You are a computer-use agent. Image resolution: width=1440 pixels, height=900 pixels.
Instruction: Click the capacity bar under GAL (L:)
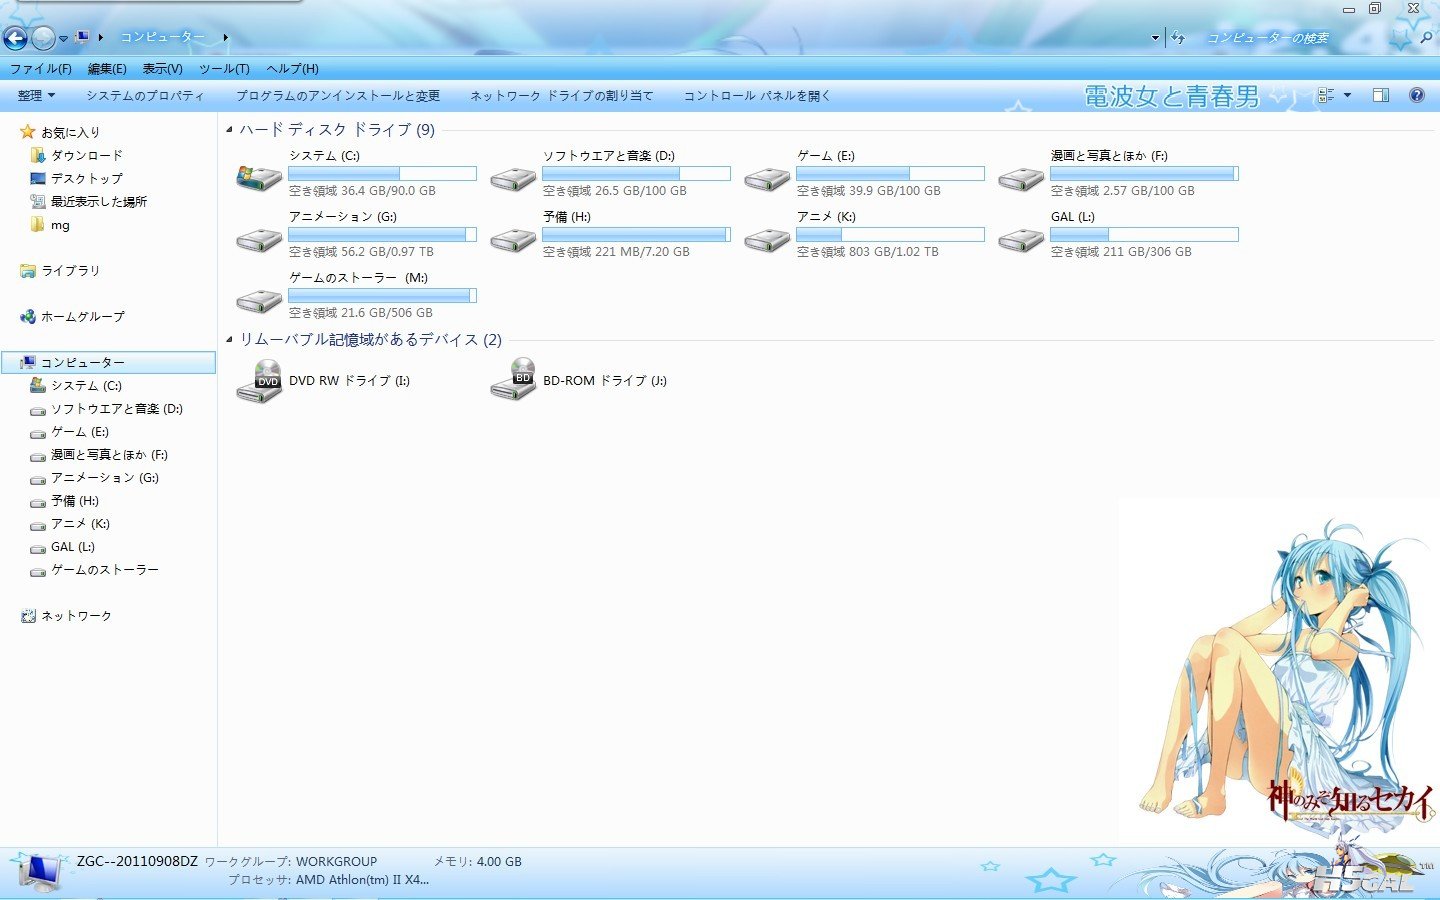click(1144, 235)
